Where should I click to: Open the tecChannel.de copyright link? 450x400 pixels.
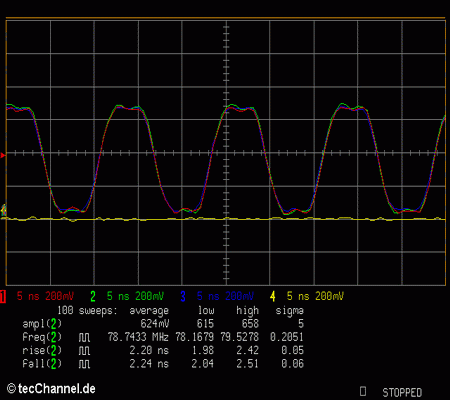(x=51, y=389)
